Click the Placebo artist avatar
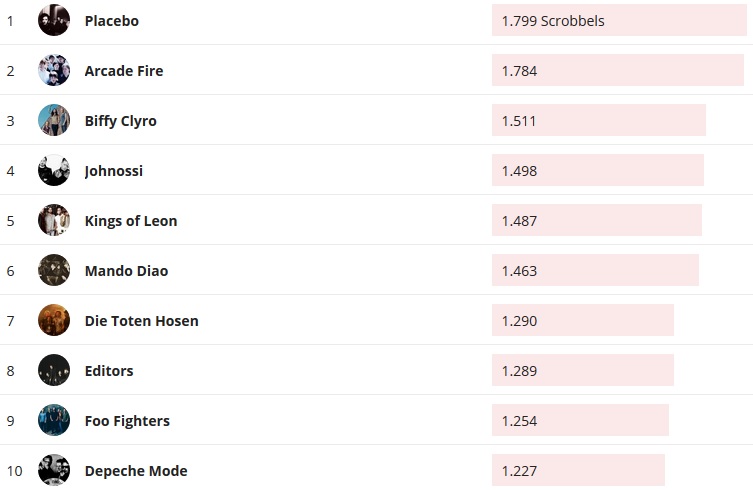This screenshot has width=753, height=492. click(54, 20)
